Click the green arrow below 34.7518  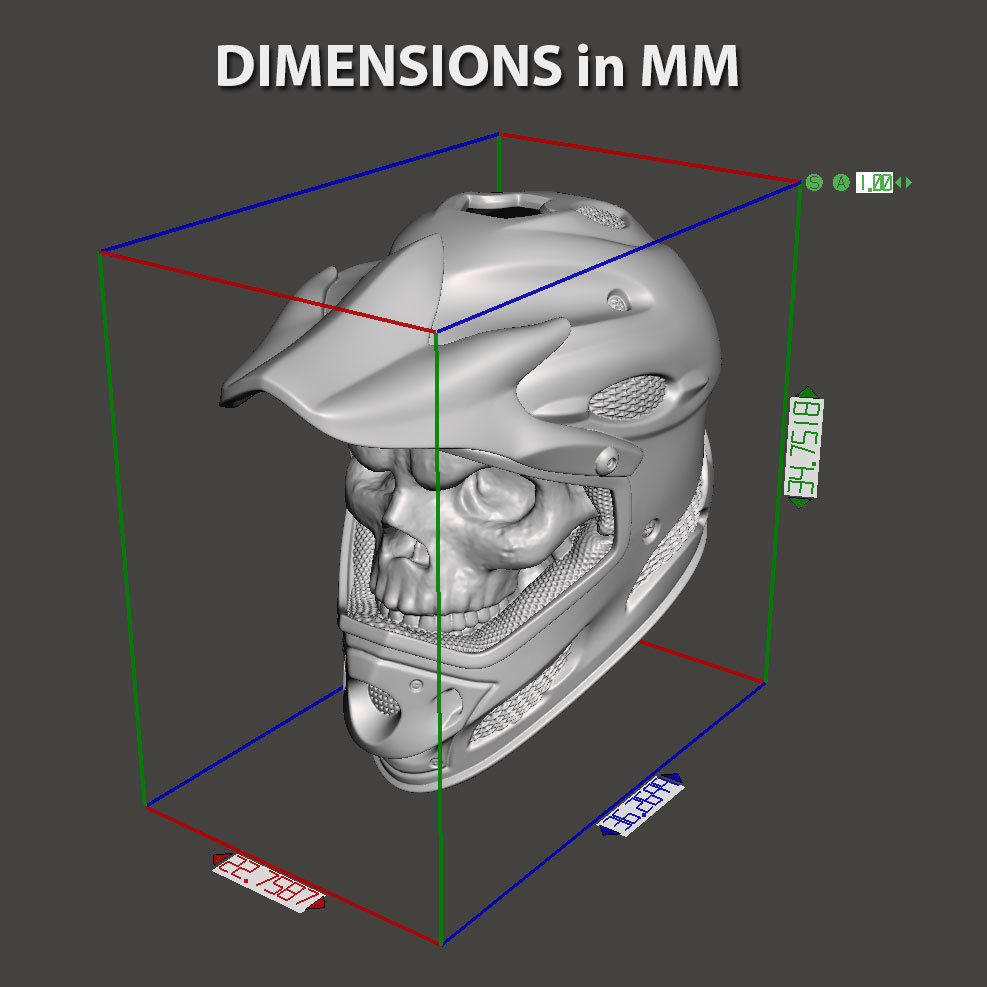click(x=799, y=502)
